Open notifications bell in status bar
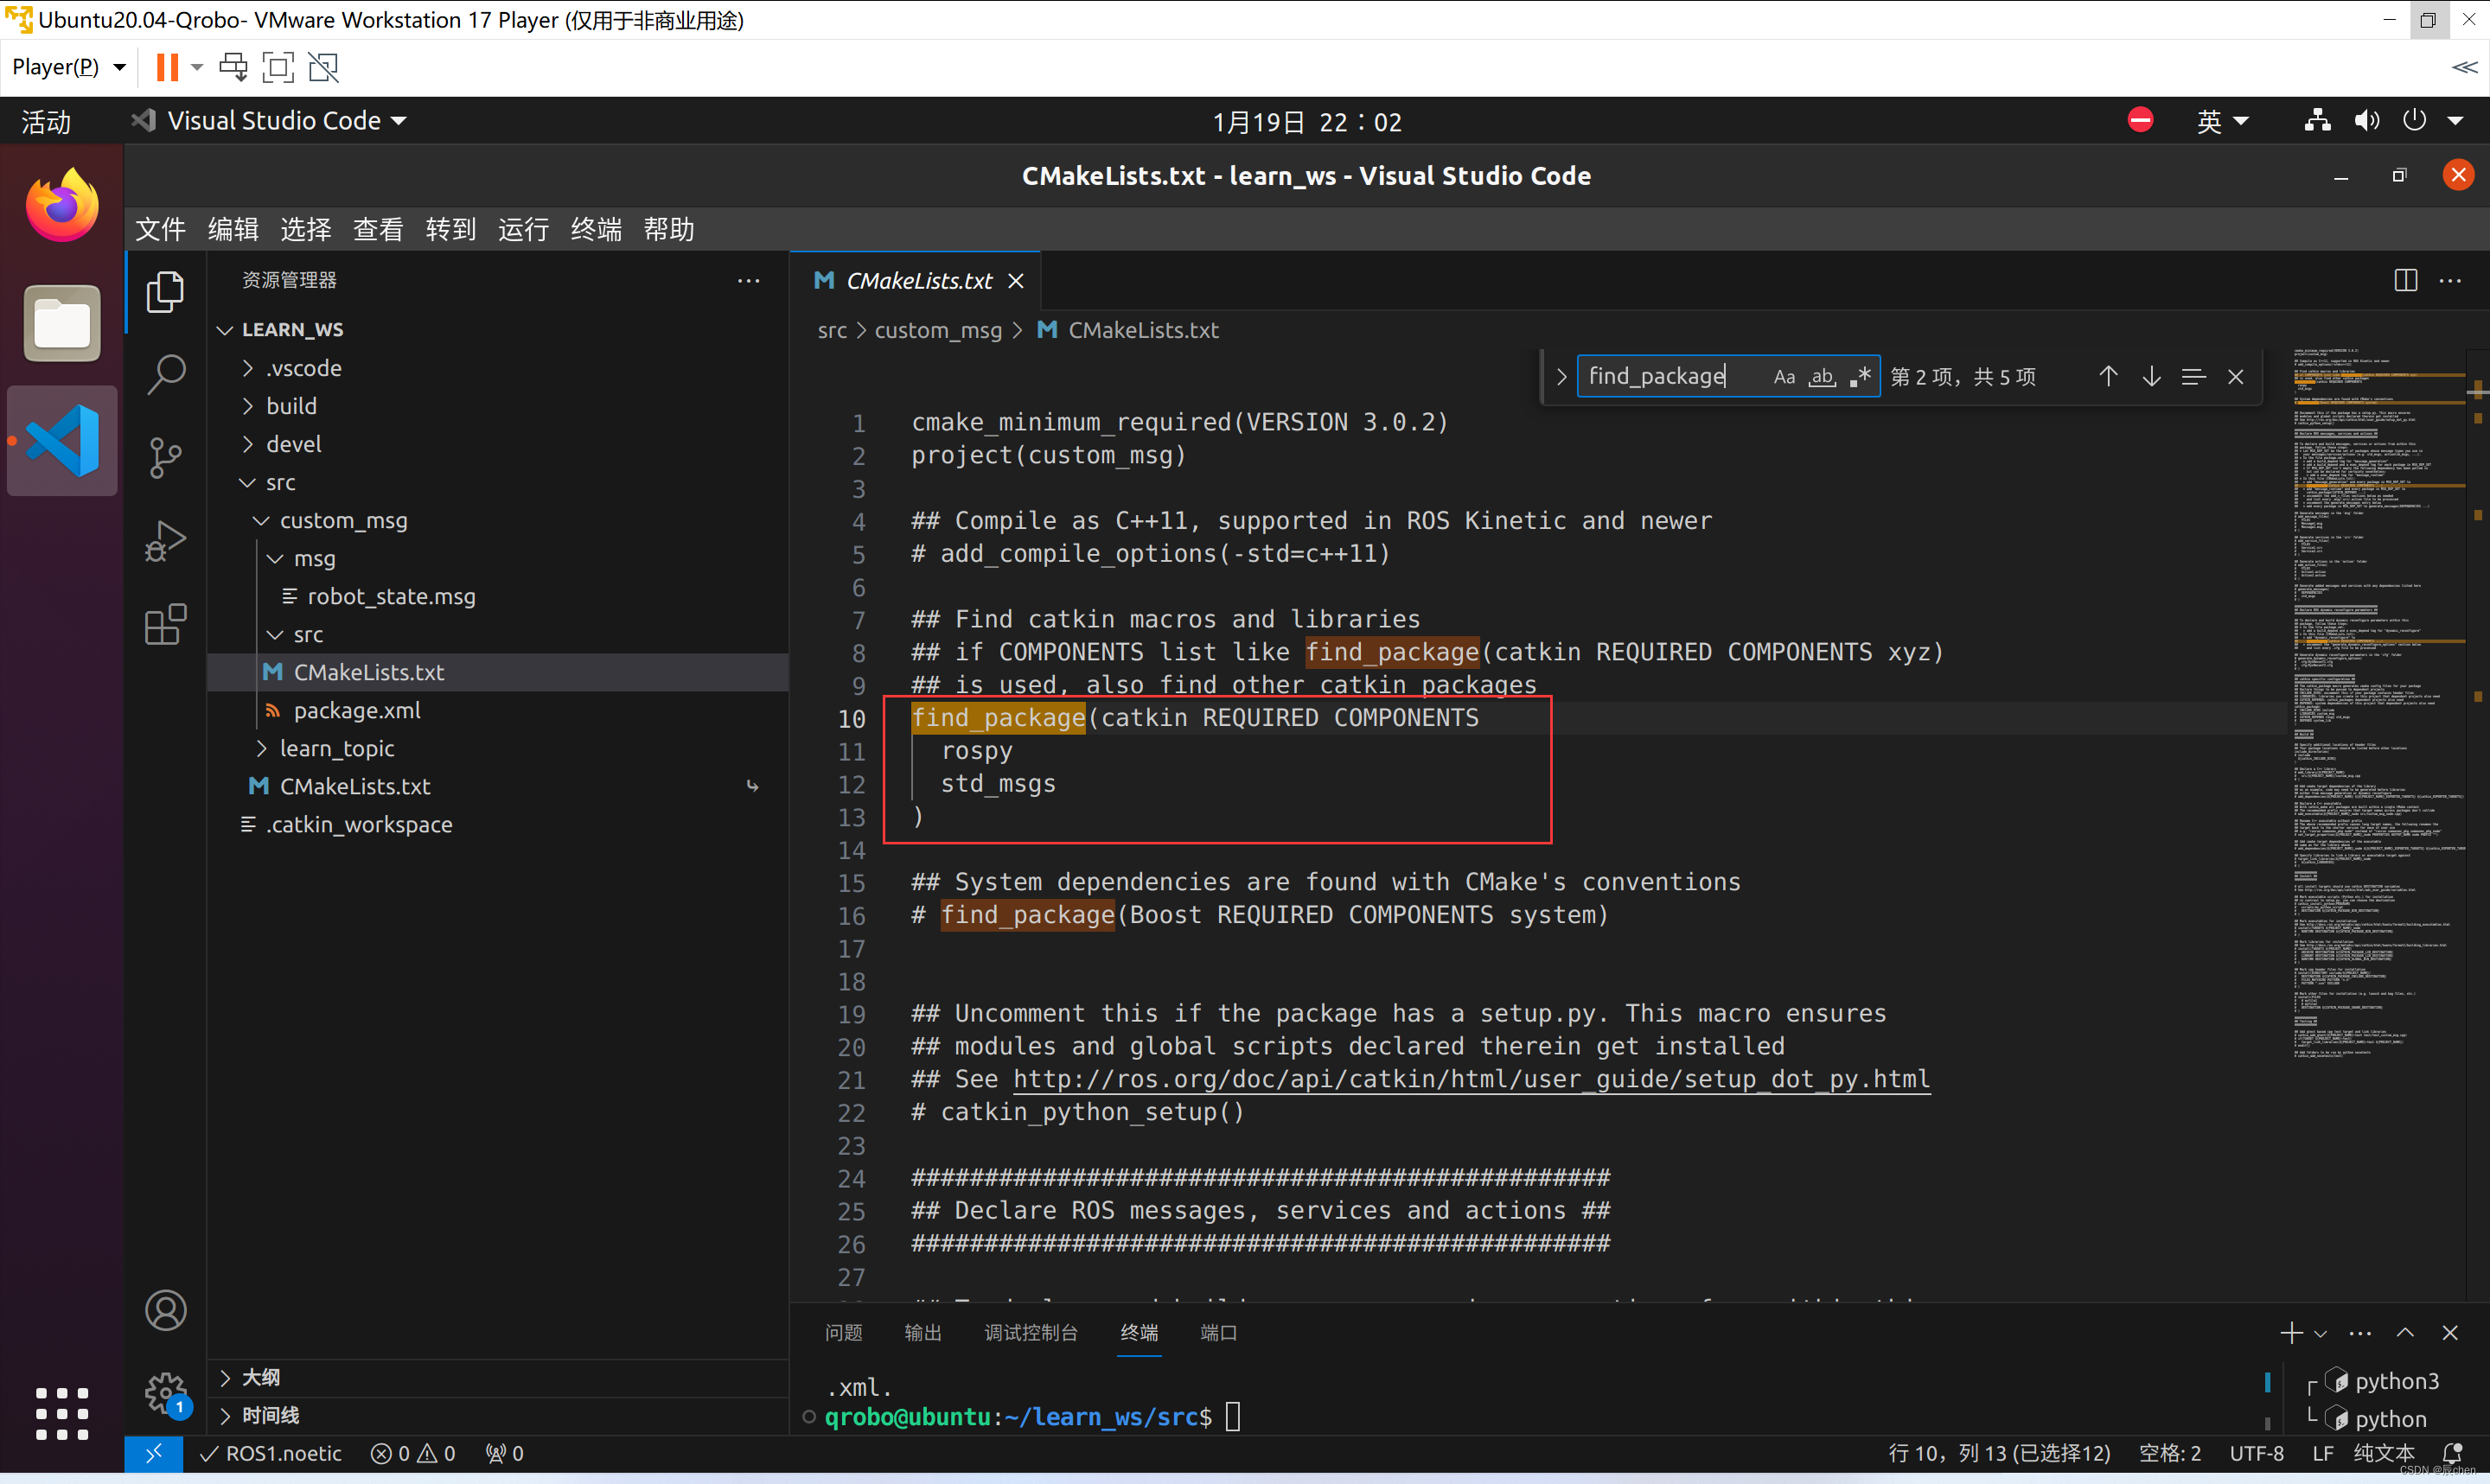 point(2451,1453)
